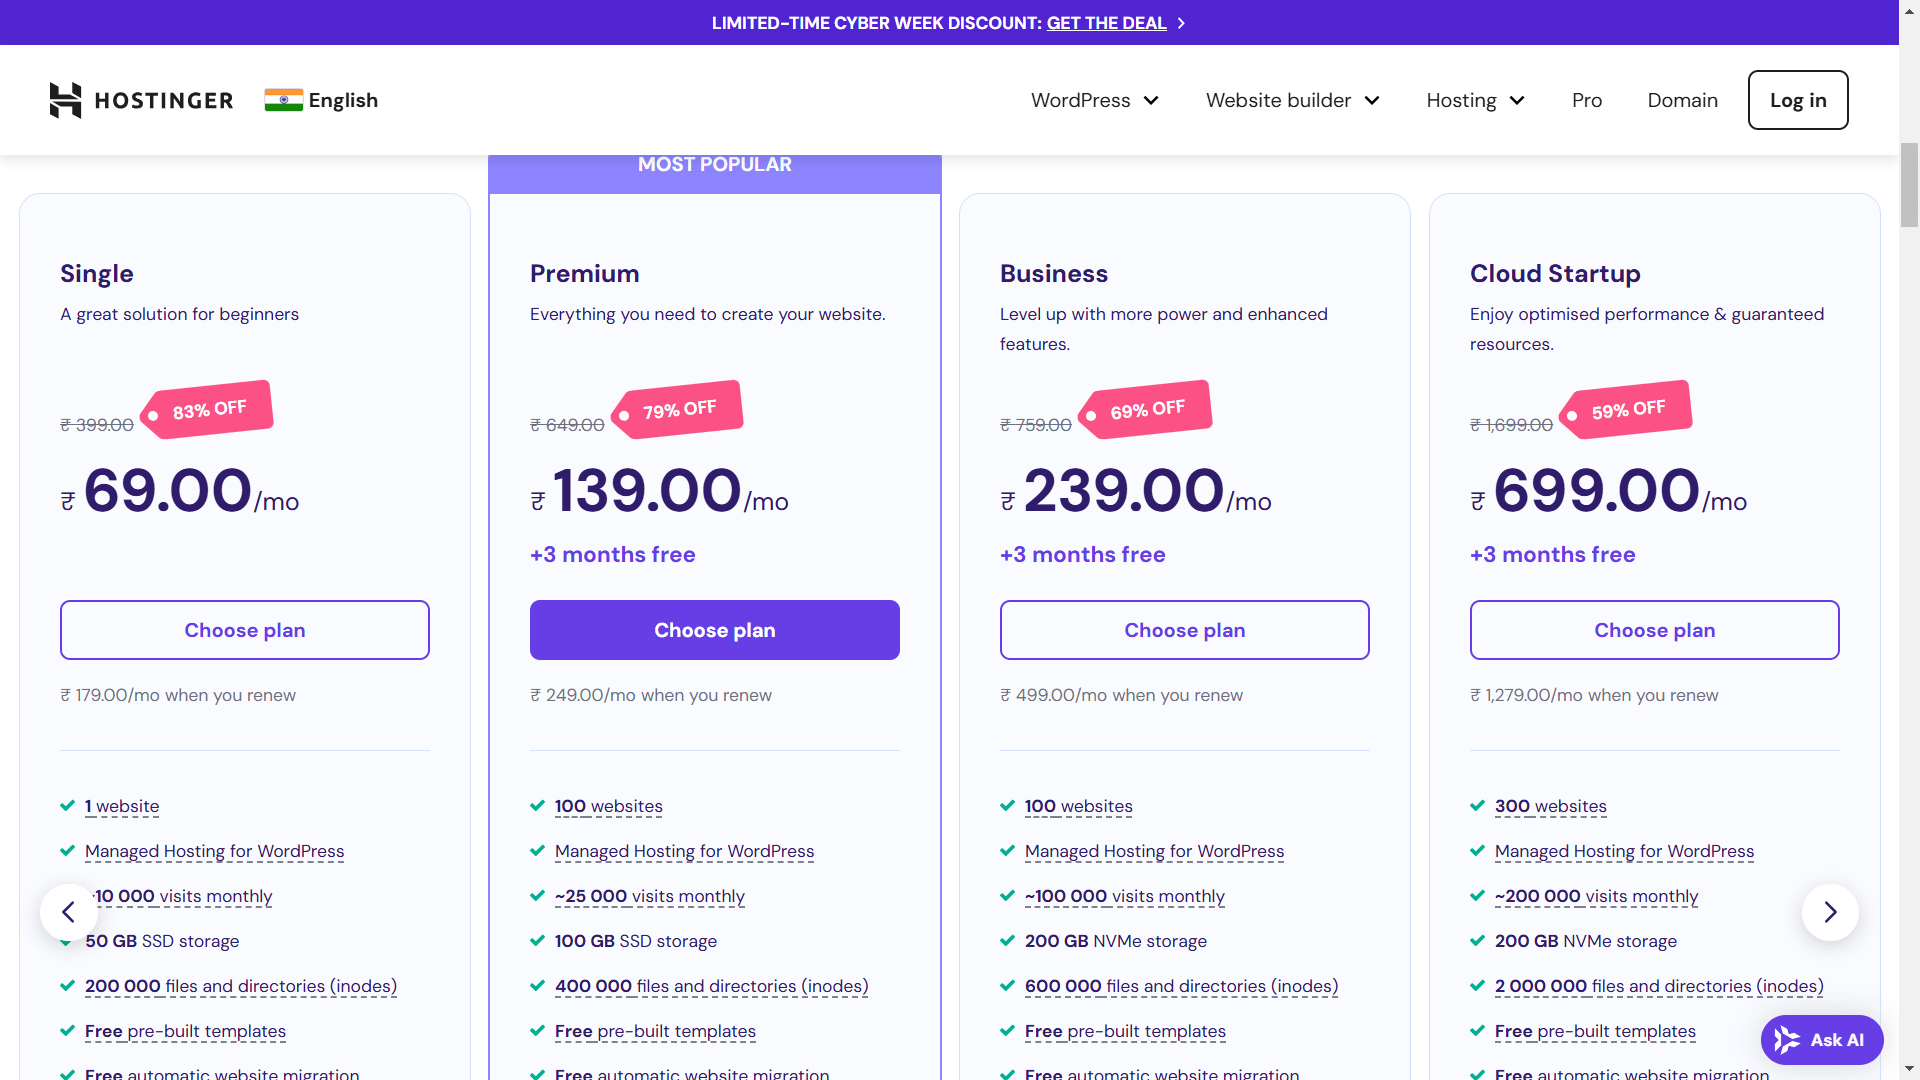Image resolution: width=1920 pixels, height=1080 pixels.
Task: Choose the Premium plan
Action: tap(714, 630)
